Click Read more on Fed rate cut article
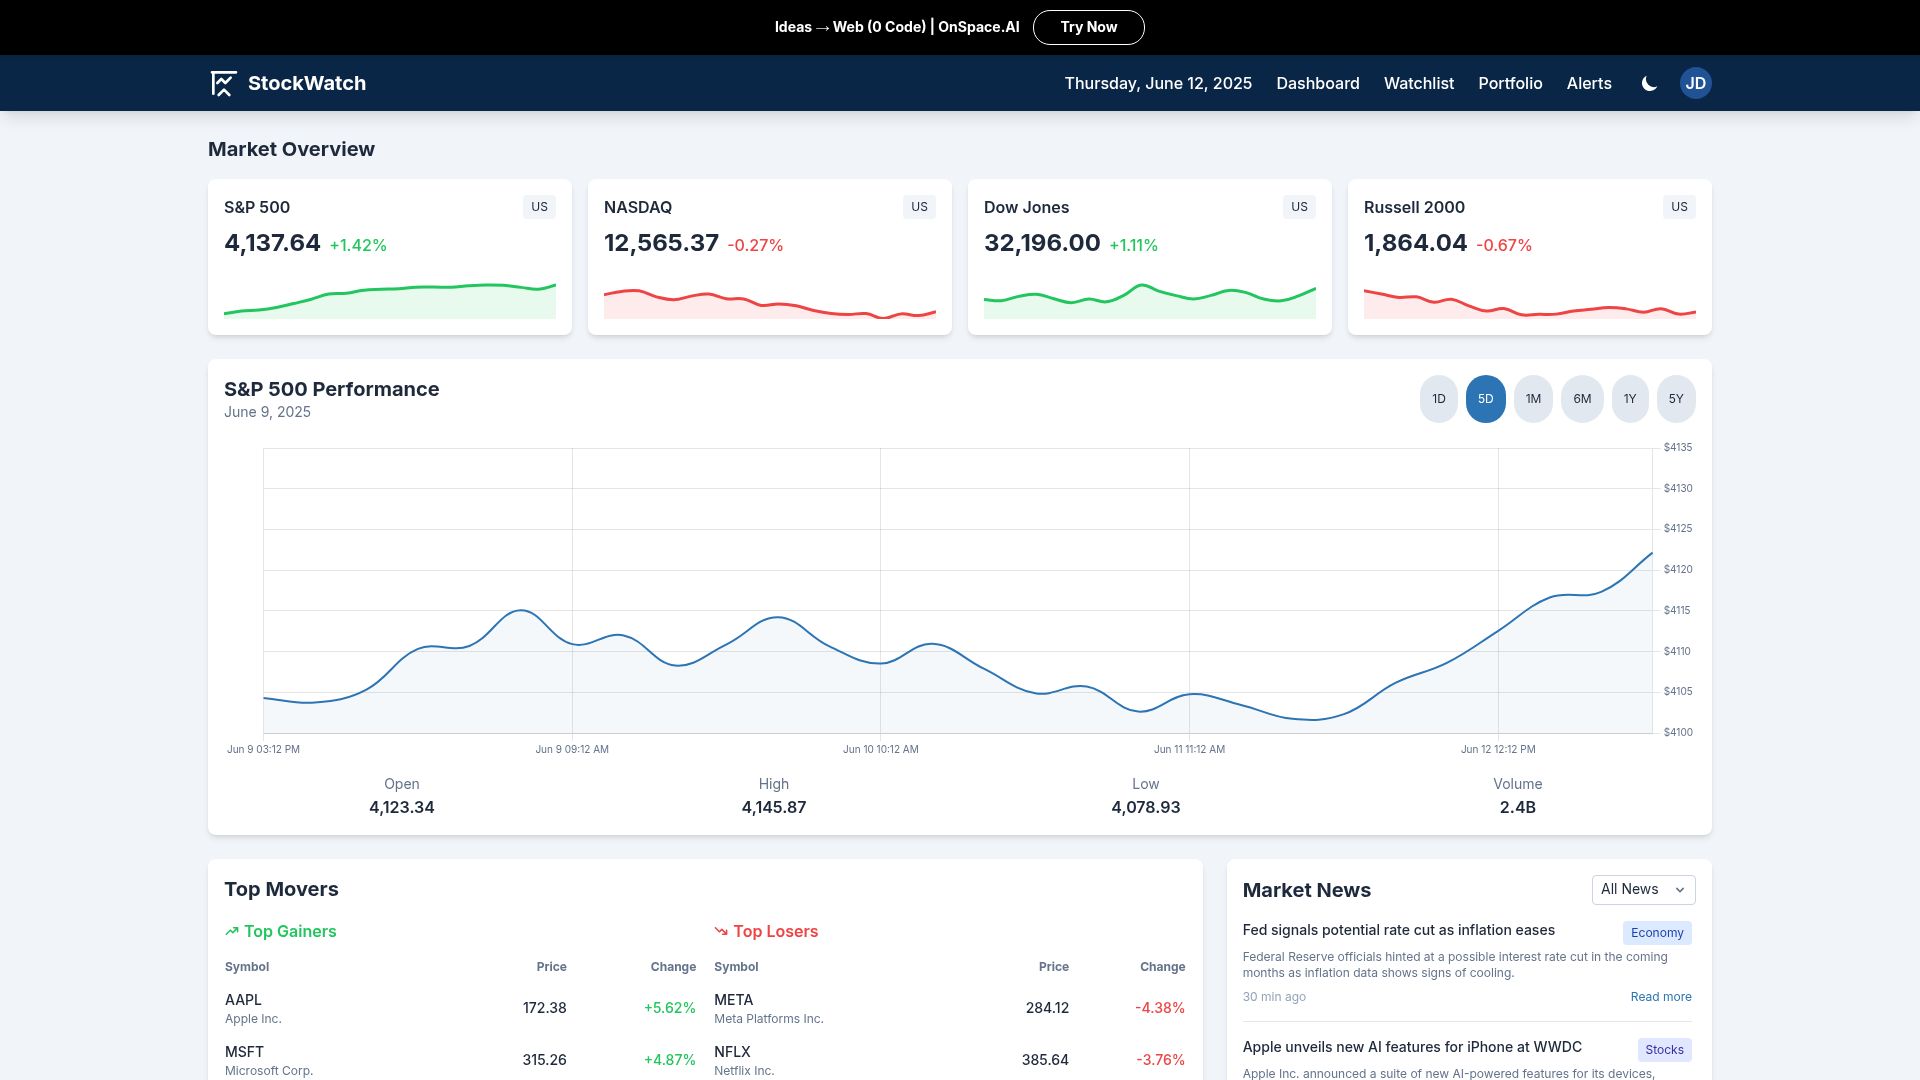 click(x=1660, y=997)
